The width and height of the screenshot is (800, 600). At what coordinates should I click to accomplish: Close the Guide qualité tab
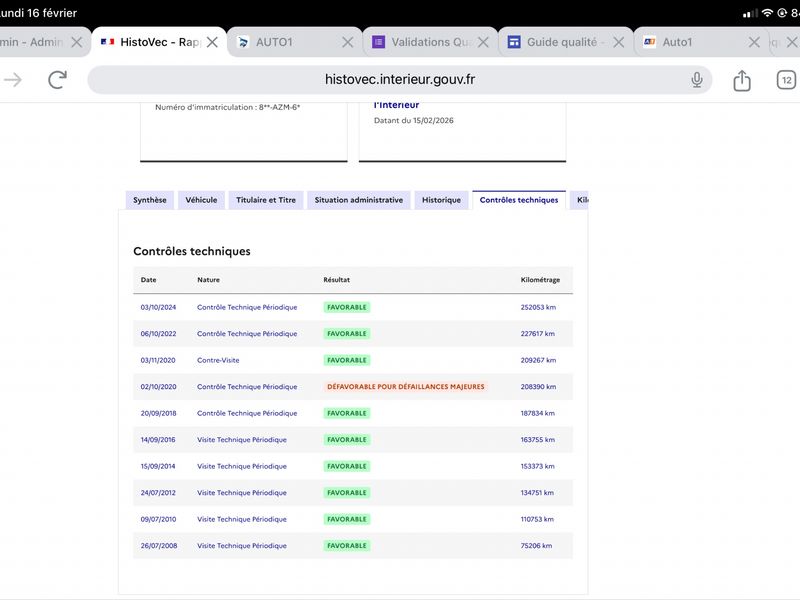click(x=619, y=42)
